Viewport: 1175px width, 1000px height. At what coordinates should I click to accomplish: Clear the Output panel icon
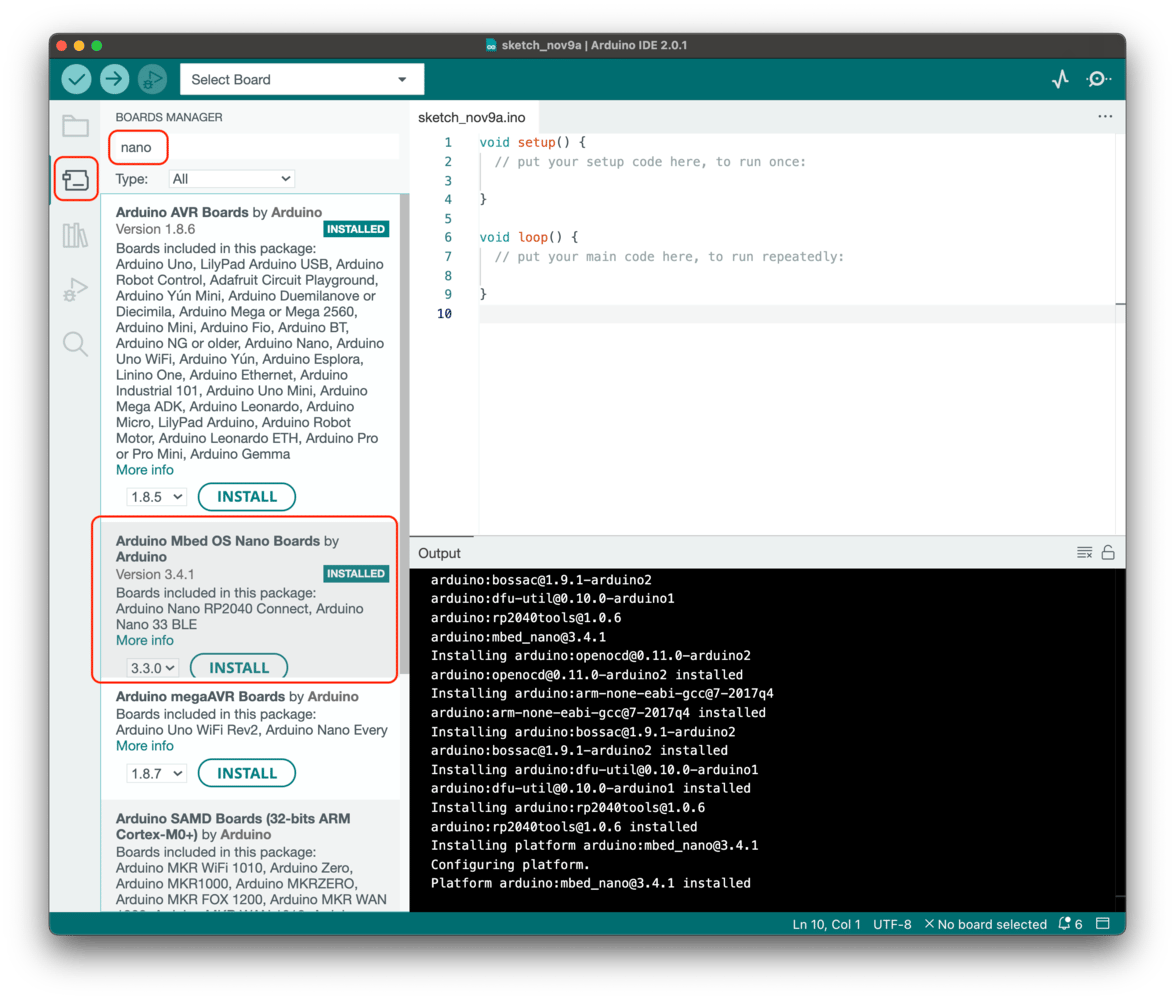[1084, 552]
